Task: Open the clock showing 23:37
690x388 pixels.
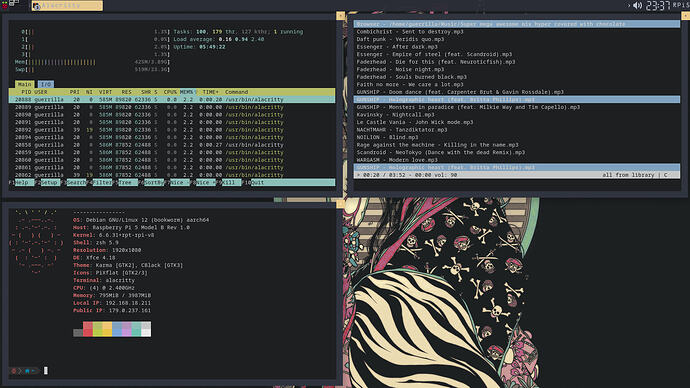Action: pyautogui.click(x=658, y=6)
